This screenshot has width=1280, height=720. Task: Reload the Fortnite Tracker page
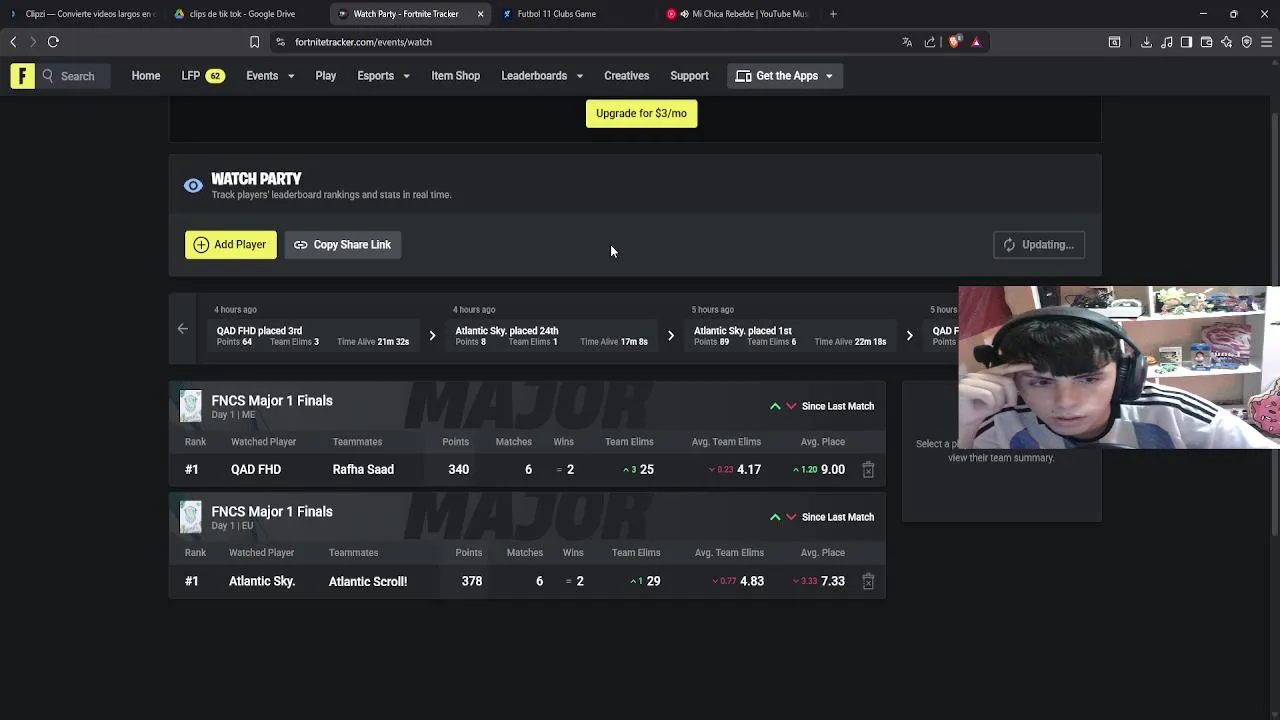pyautogui.click(x=53, y=42)
